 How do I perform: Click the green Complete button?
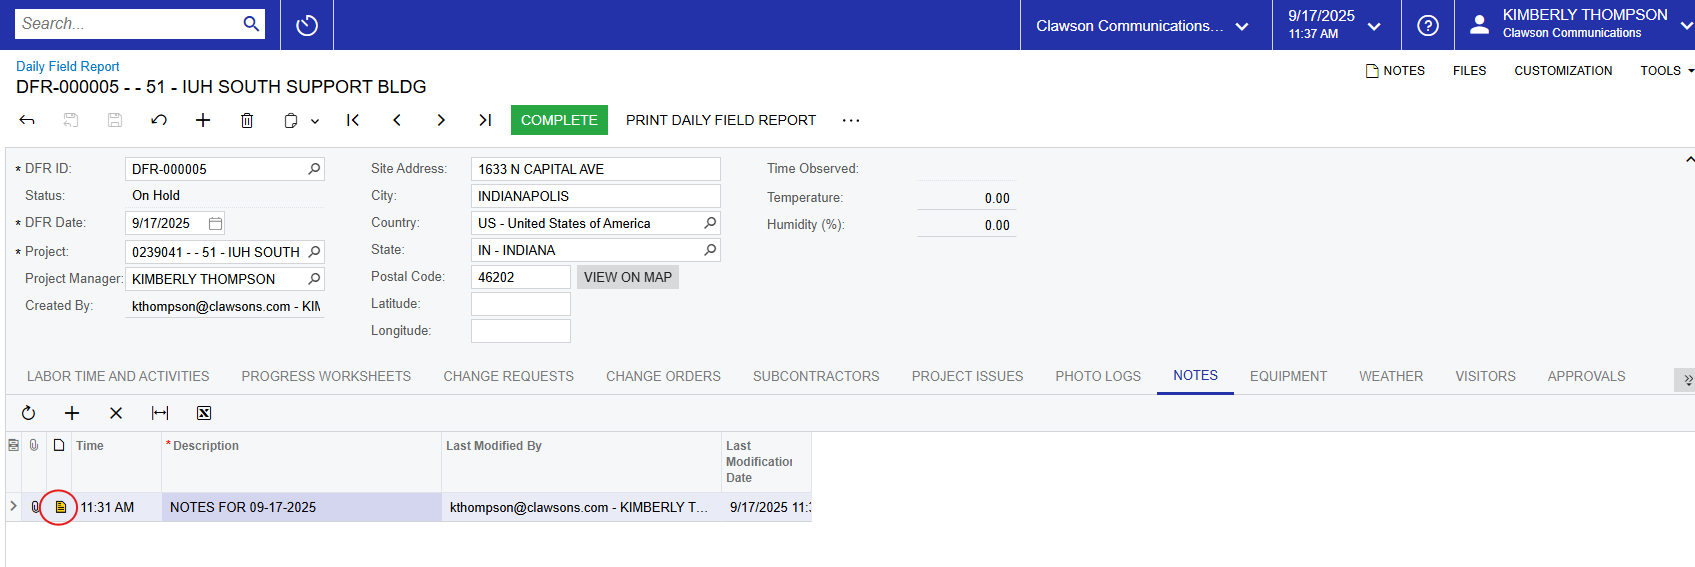[x=559, y=120]
